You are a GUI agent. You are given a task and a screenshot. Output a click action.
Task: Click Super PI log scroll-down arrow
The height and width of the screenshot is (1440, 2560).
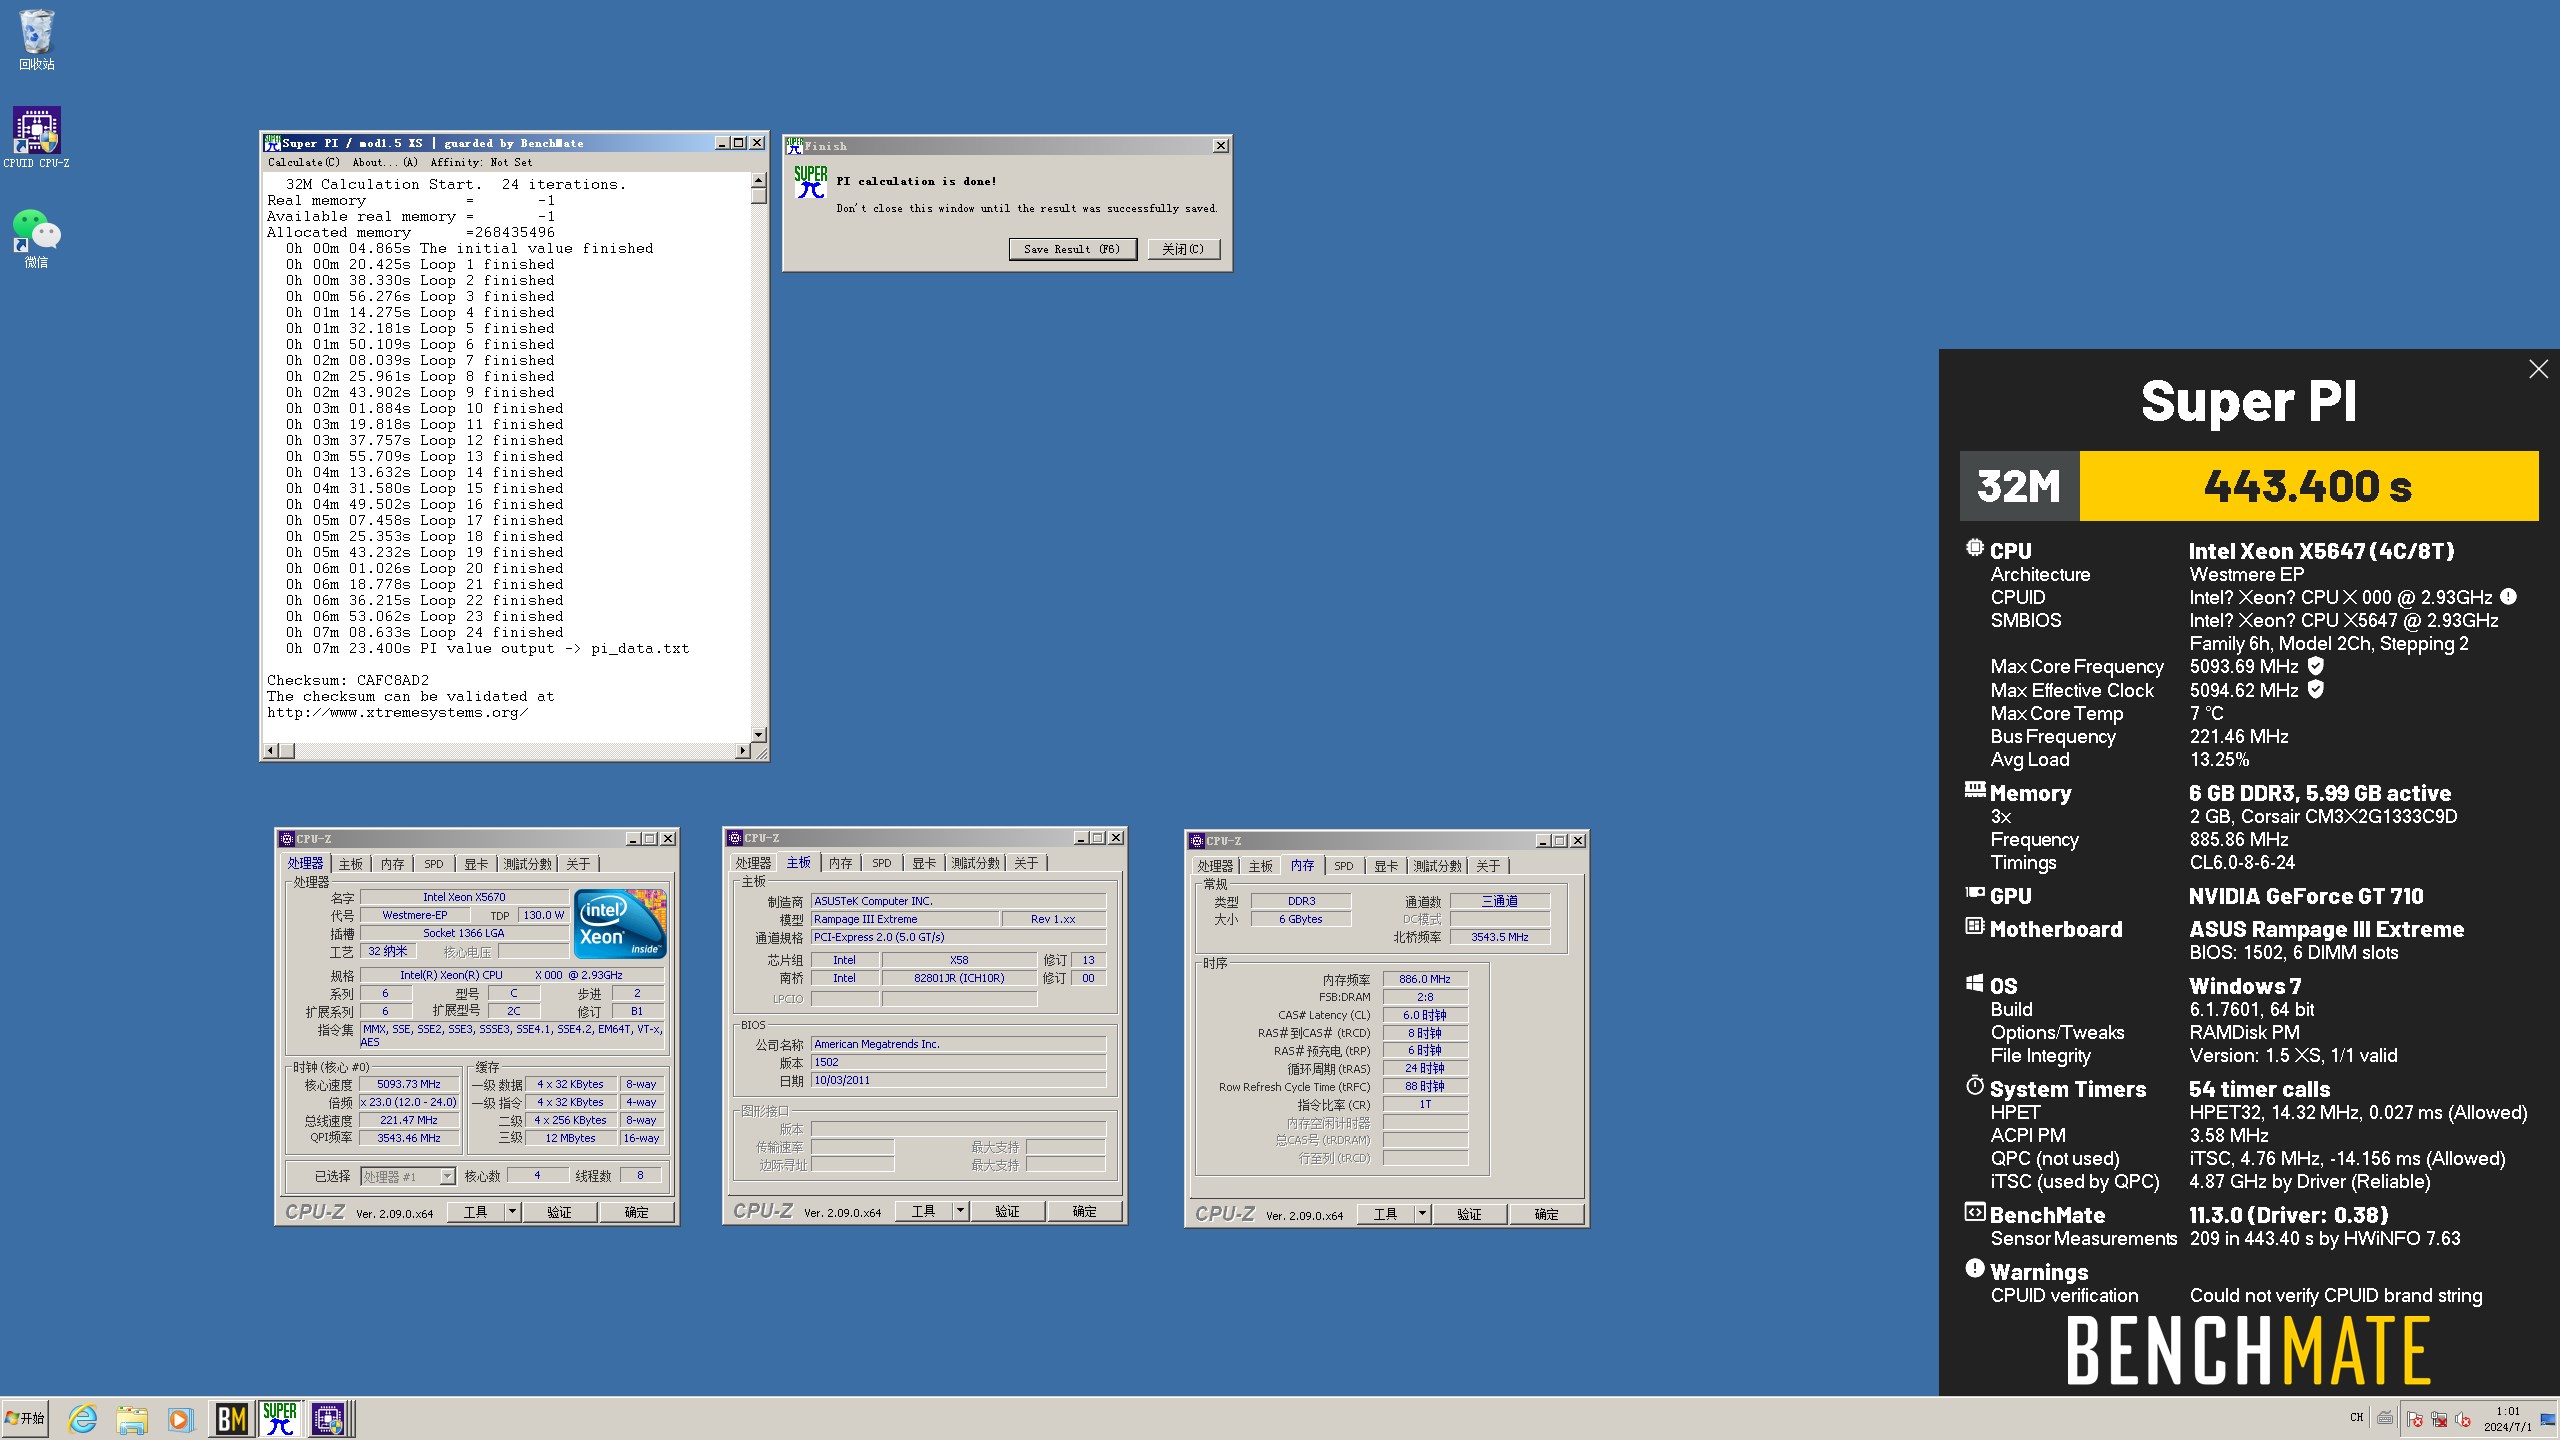[x=759, y=735]
